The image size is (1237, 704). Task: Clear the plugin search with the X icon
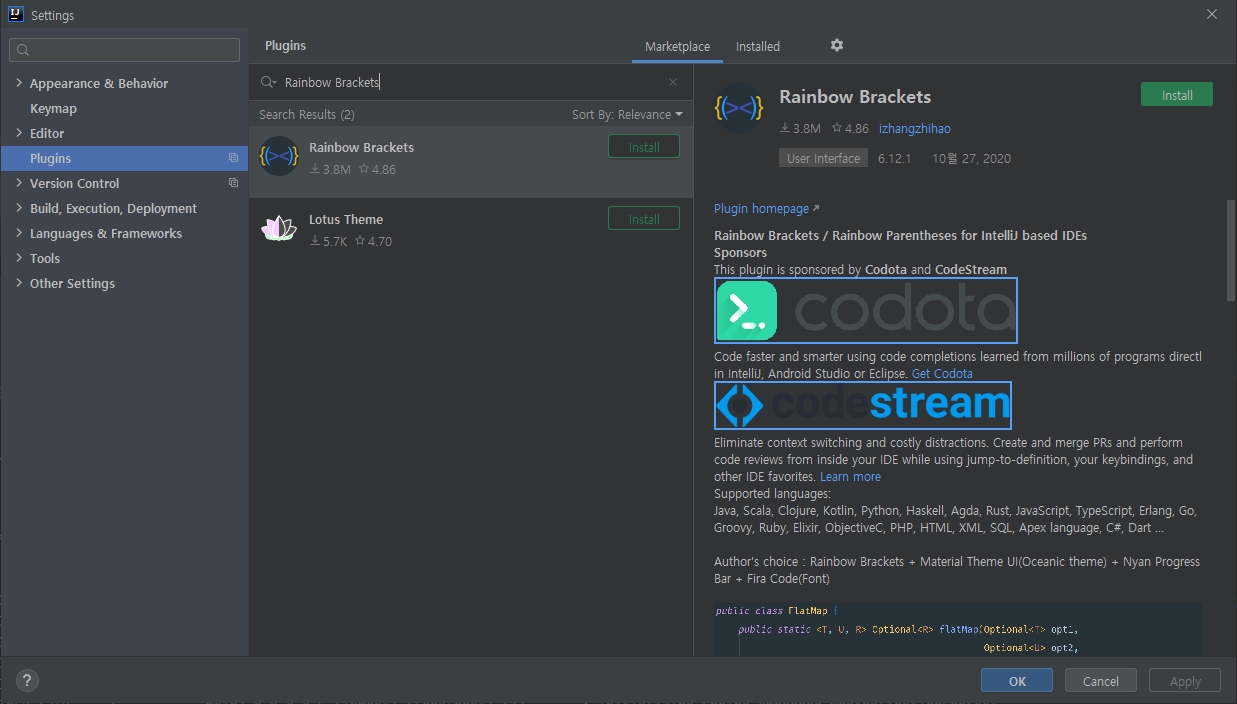click(x=673, y=82)
